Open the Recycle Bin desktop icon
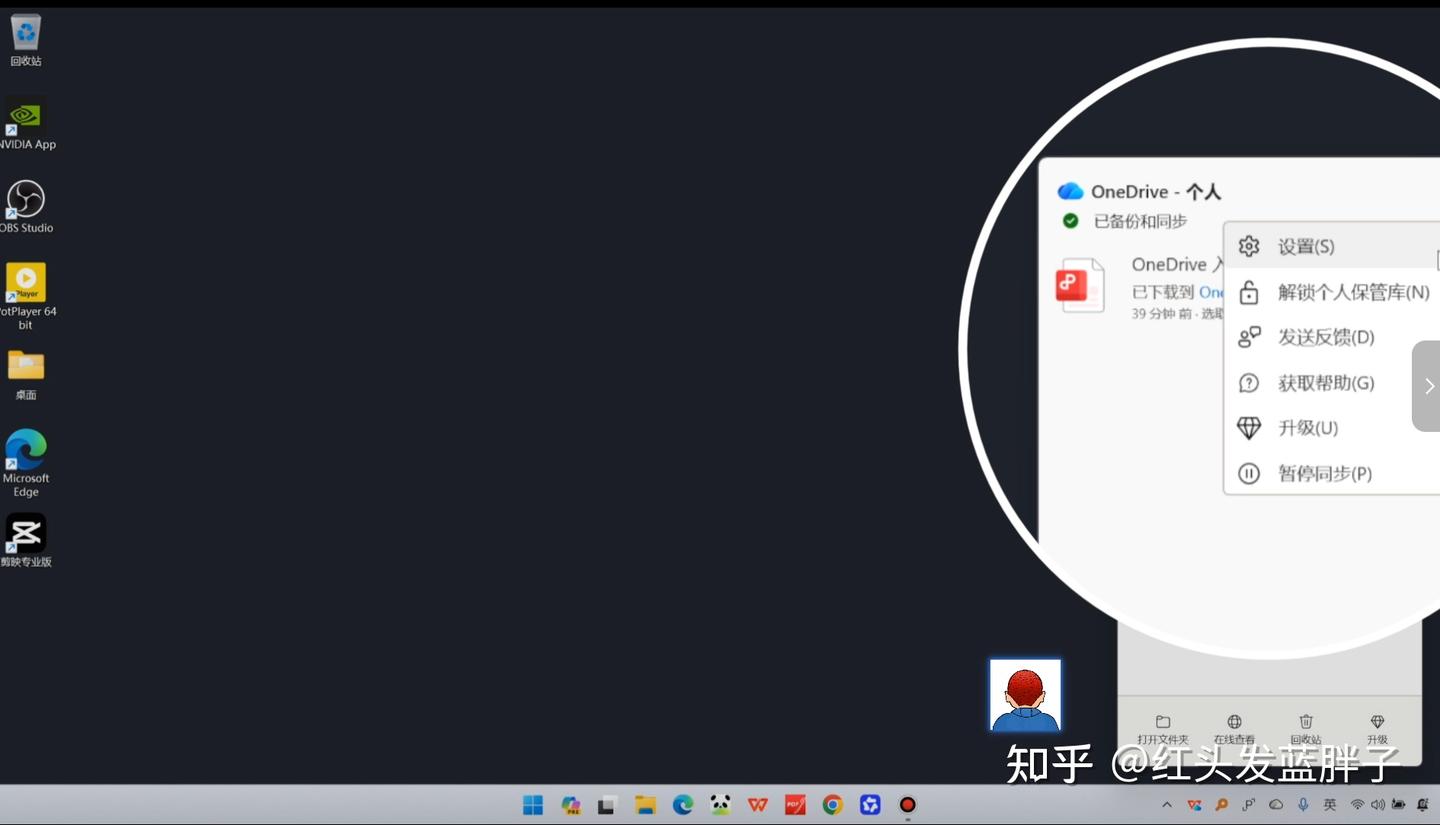This screenshot has width=1440, height=825. point(26,40)
